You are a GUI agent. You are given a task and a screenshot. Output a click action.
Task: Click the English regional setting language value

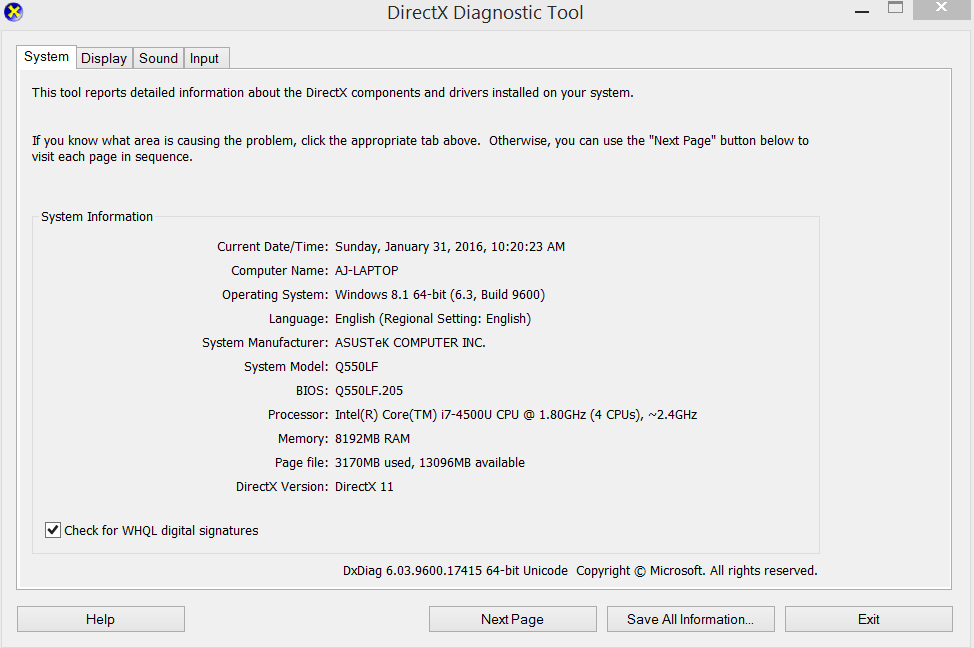[x=433, y=319]
